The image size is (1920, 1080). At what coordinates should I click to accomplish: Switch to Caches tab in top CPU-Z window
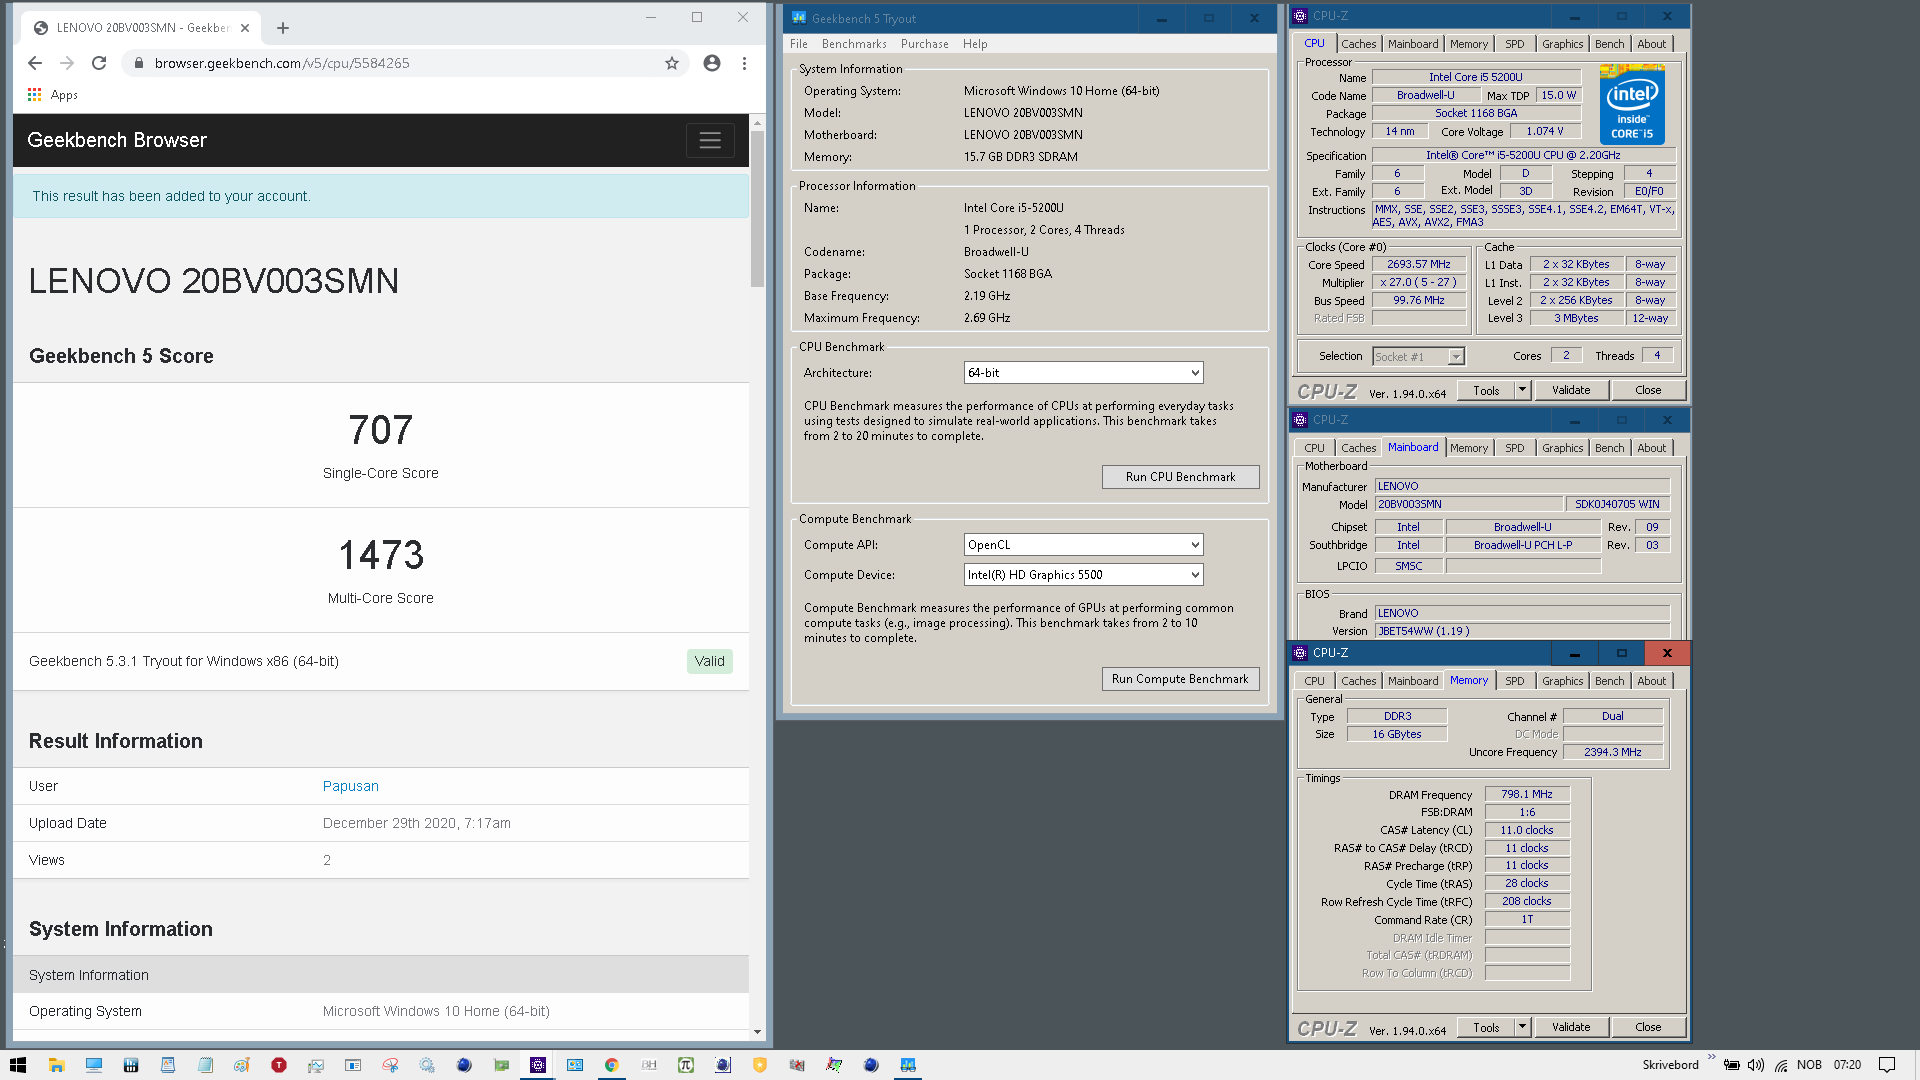pyautogui.click(x=1358, y=44)
